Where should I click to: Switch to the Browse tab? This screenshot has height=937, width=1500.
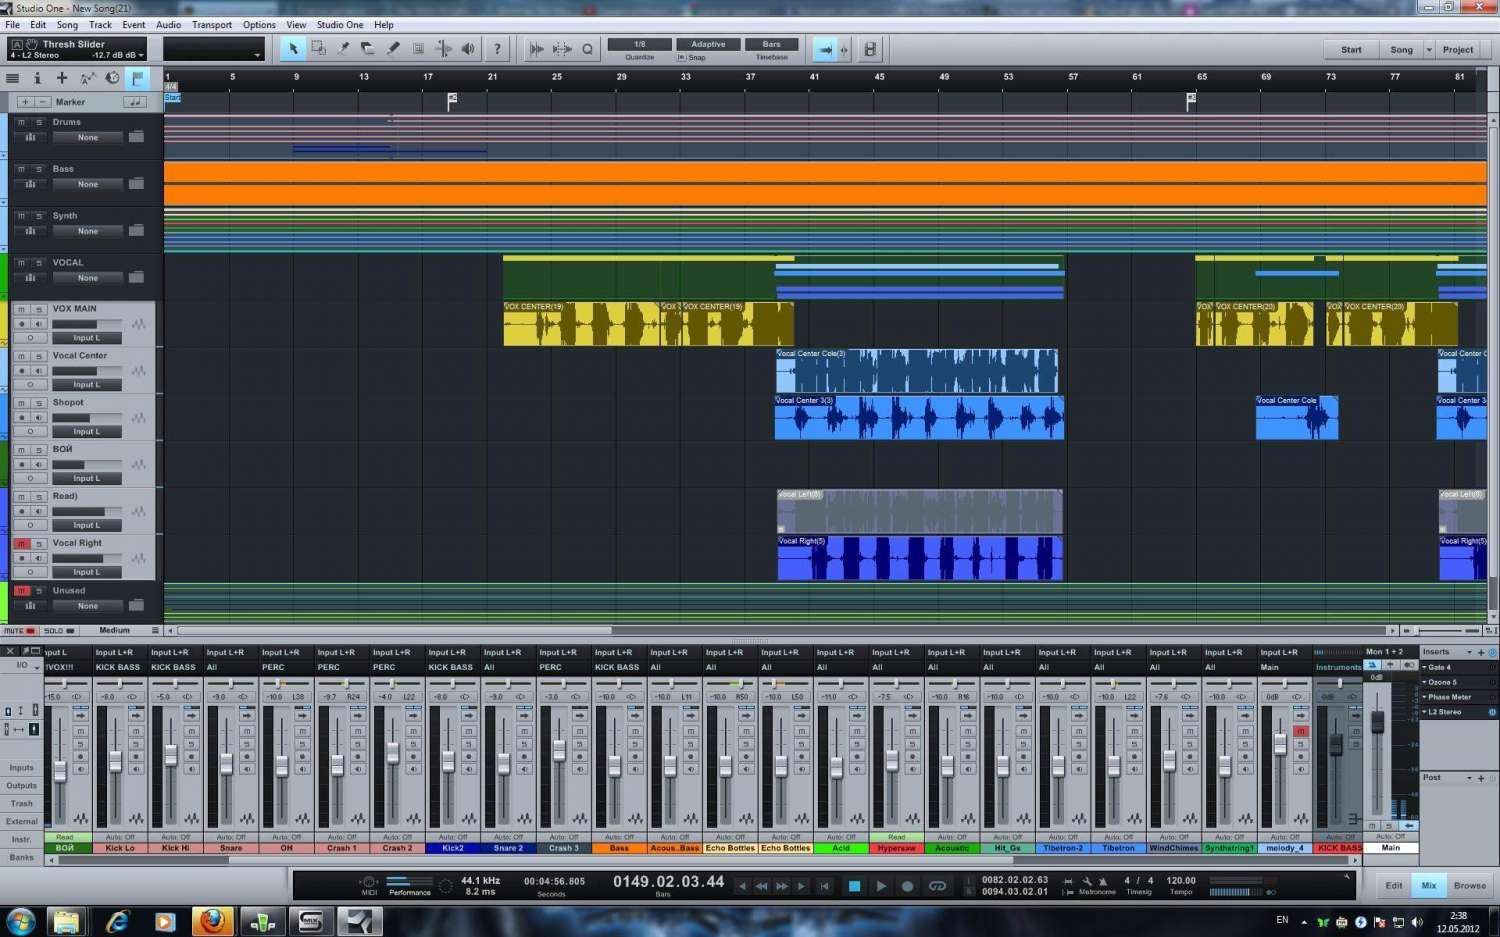coord(1469,886)
